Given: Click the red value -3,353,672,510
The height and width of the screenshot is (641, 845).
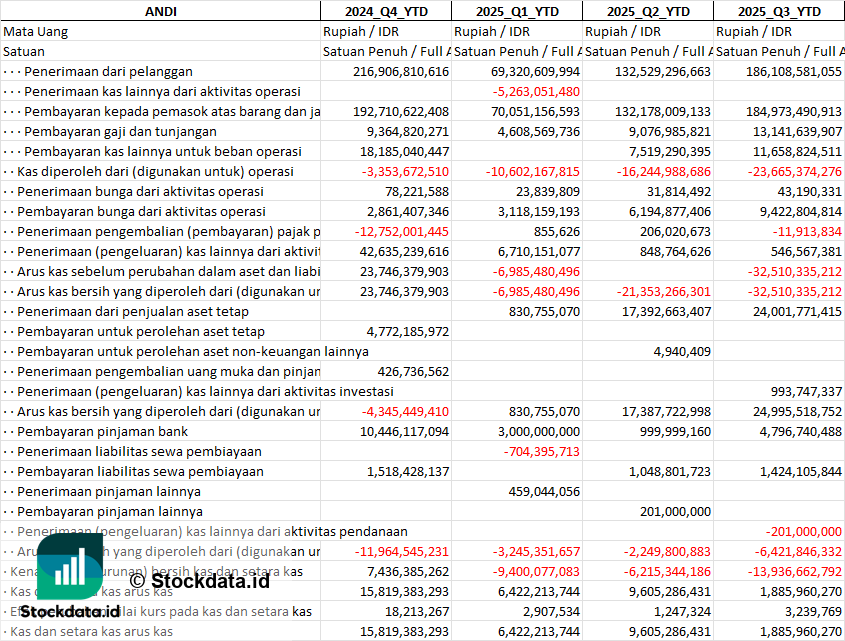Looking at the screenshot, I should pyautogui.click(x=405, y=171).
